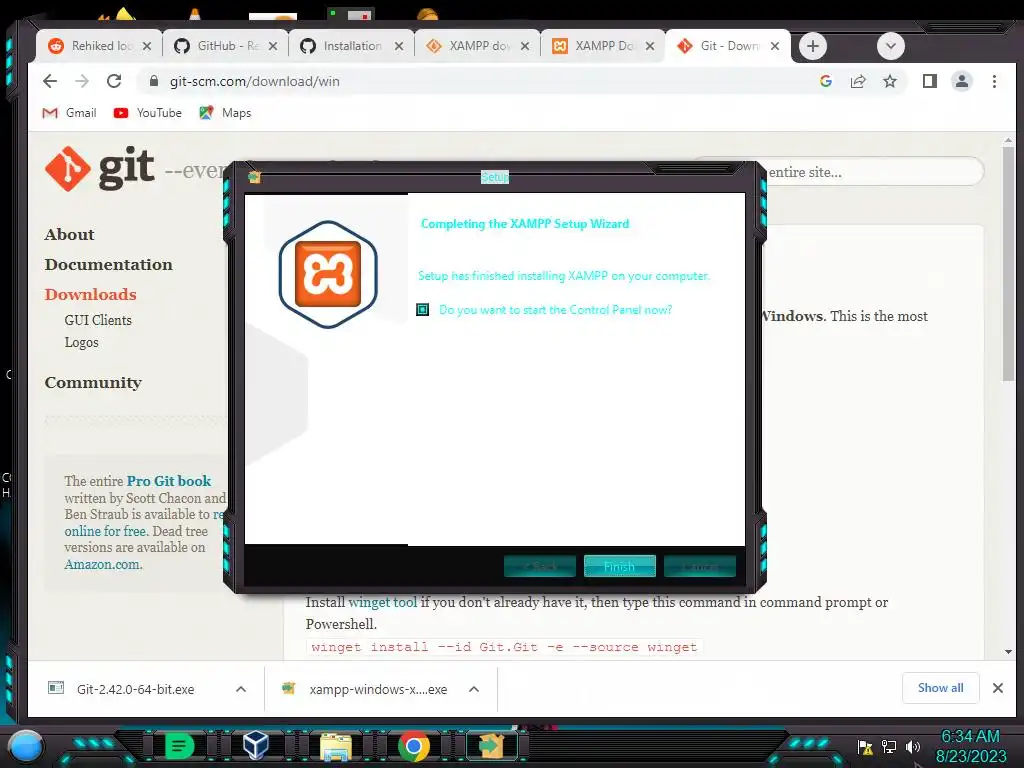Screen dimensions: 1024x768
Task: Switch to the GitHub repository tab
Action: [x=225, y=46]
